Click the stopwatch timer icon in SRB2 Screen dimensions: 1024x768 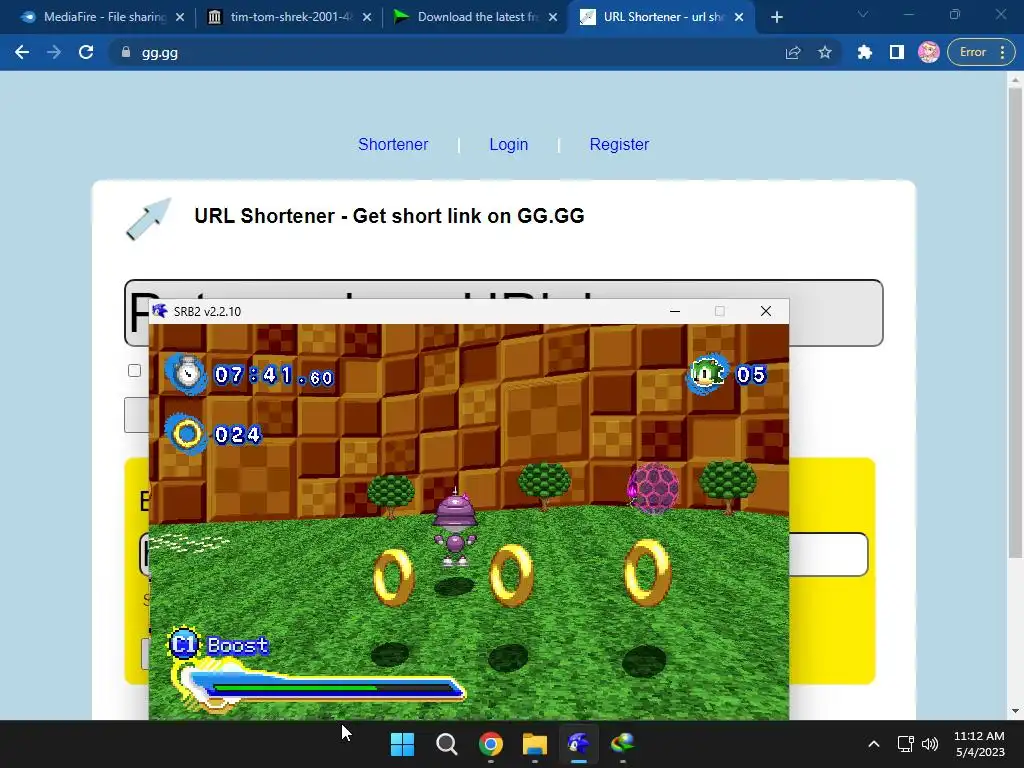click(187, 374)
